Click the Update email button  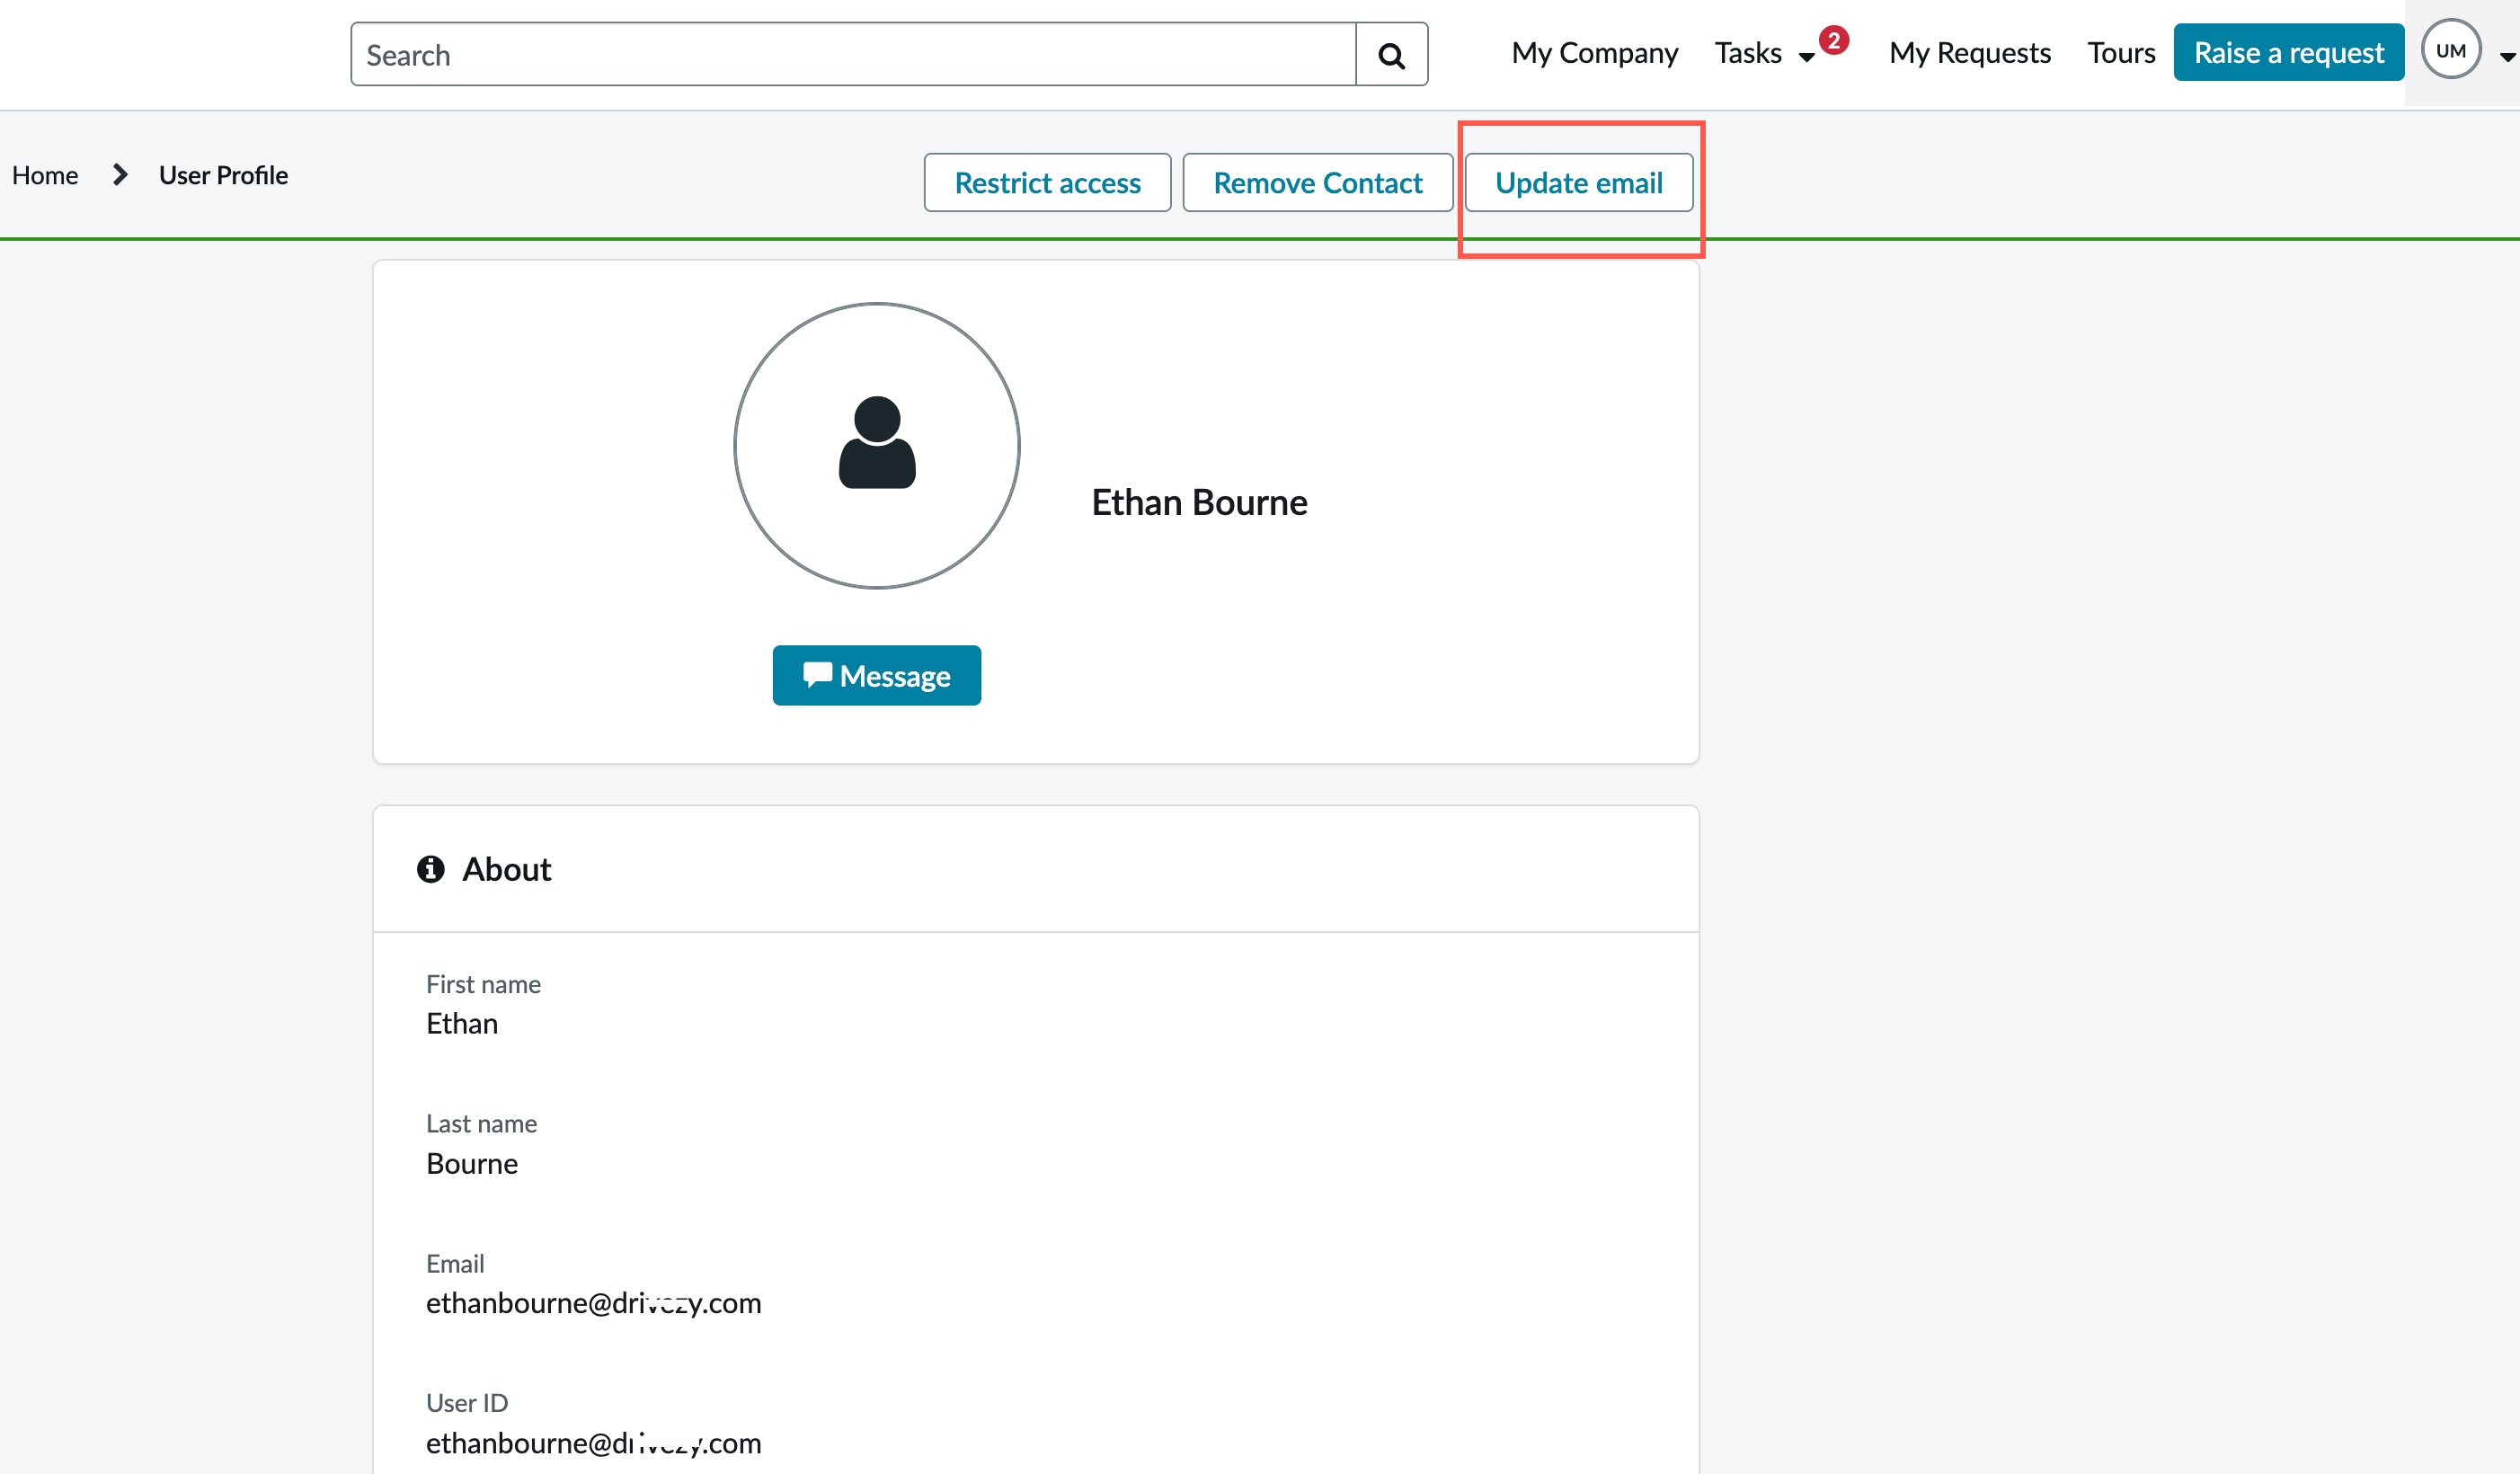click(1578, 183)
